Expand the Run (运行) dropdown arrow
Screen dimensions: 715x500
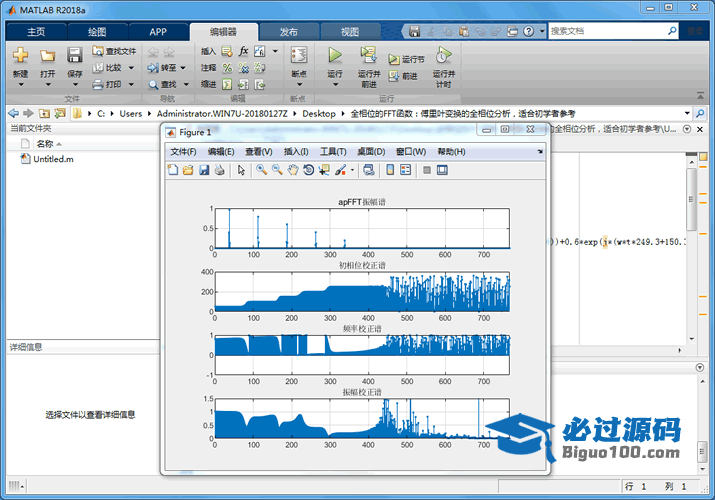click(335, 85)
